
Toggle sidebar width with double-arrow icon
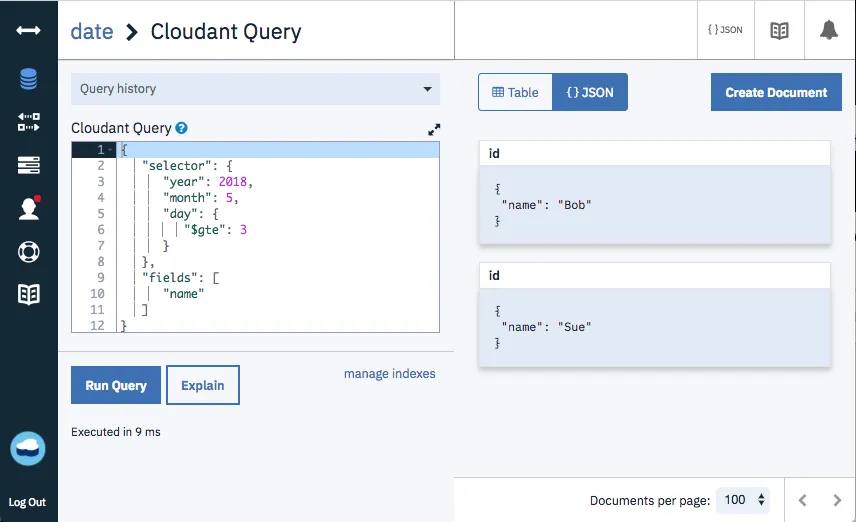click(28, 30)
